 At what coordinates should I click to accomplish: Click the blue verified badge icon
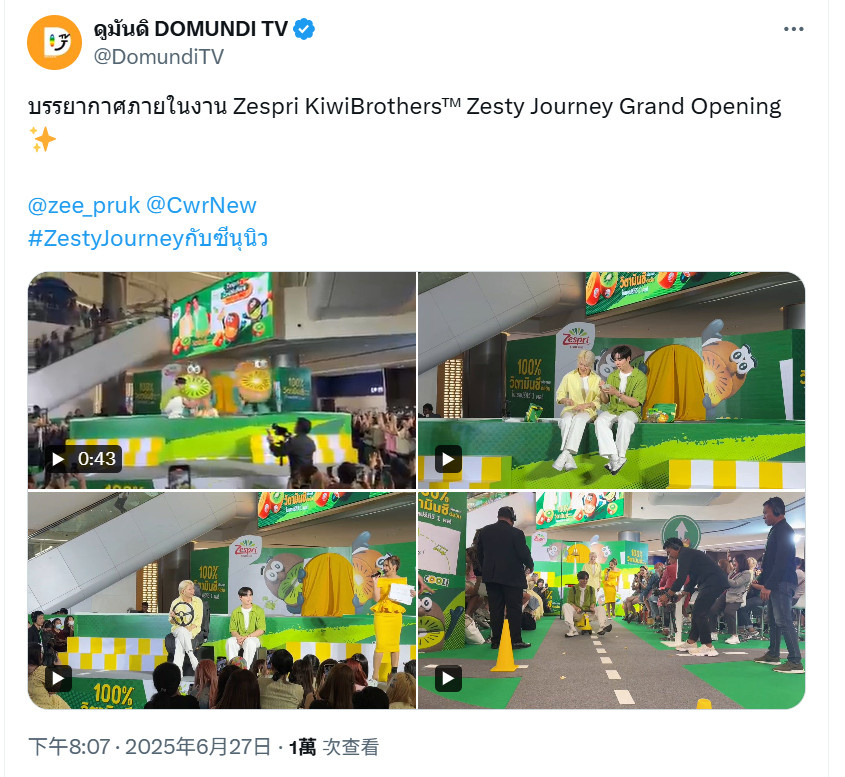click(x=304, y=29)
